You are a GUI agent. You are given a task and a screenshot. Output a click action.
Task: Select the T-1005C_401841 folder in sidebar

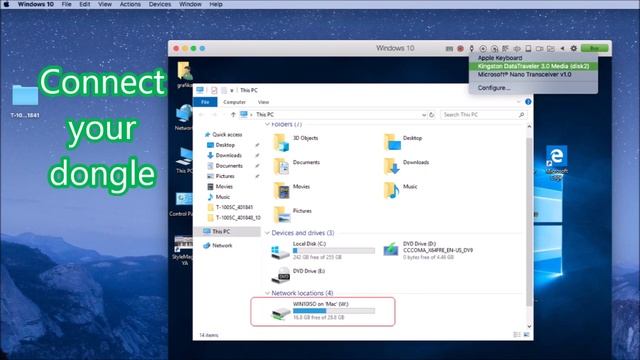point(230,207)
